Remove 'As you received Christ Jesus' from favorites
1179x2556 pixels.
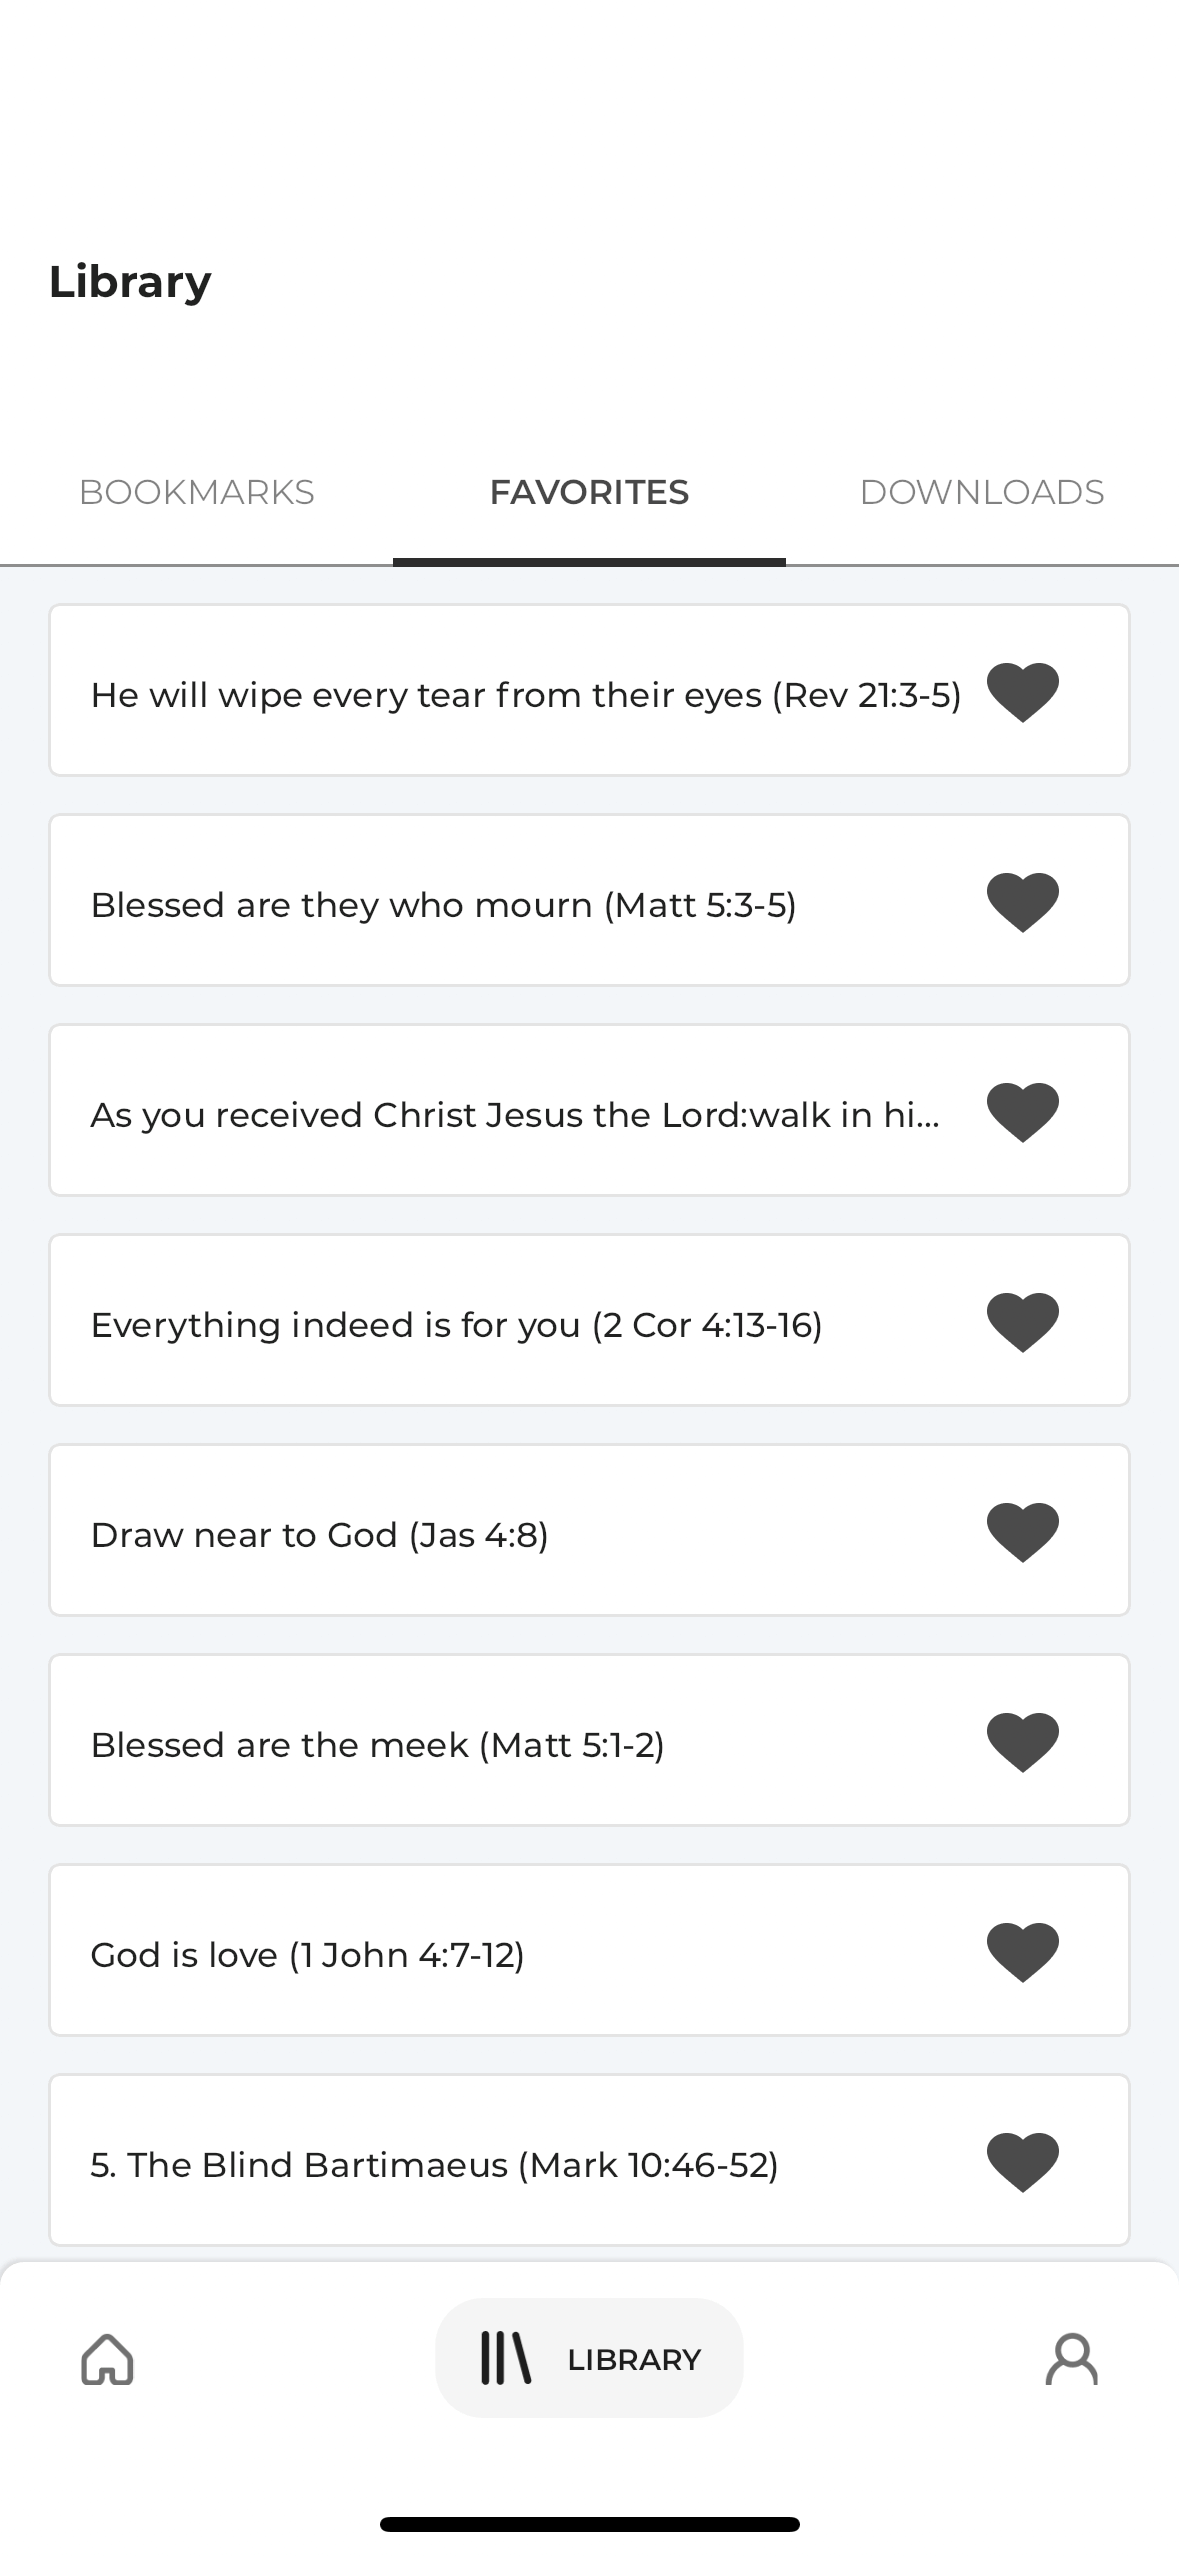pyautogui.click(x=1022, y=1112)
